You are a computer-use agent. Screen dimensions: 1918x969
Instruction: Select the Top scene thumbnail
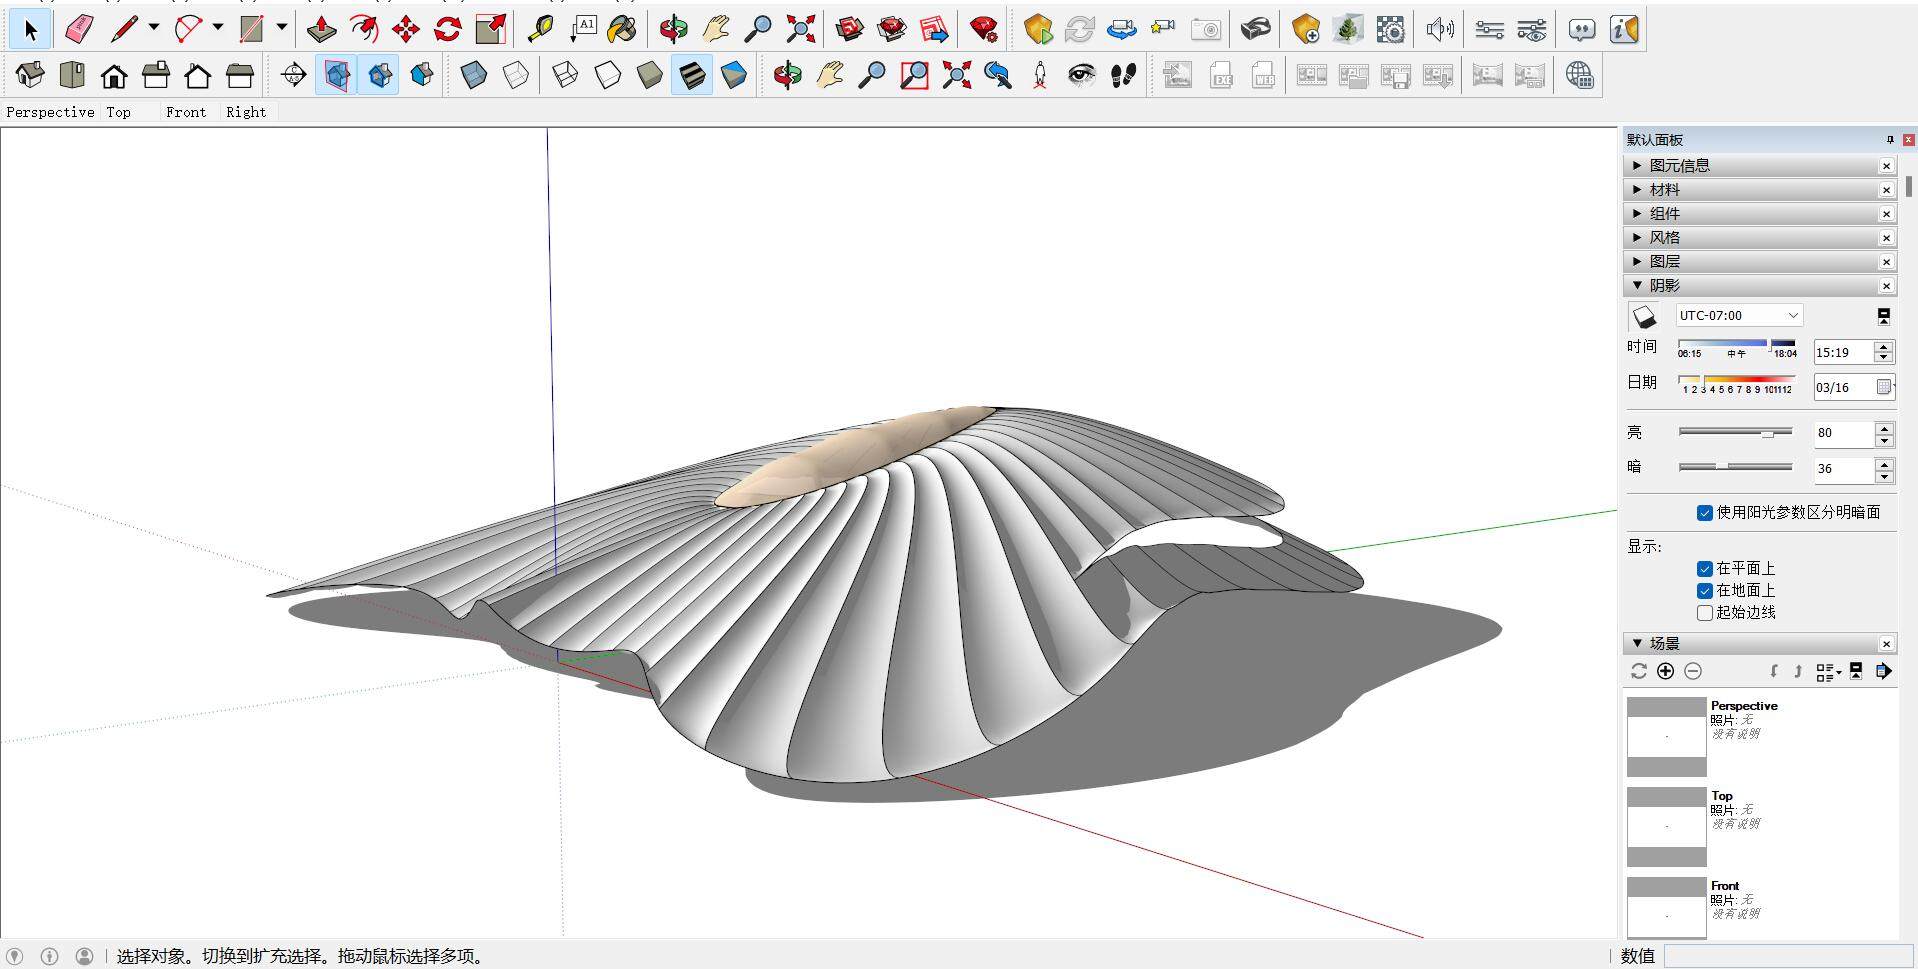pyautogui.click(x=1666, y=827)
